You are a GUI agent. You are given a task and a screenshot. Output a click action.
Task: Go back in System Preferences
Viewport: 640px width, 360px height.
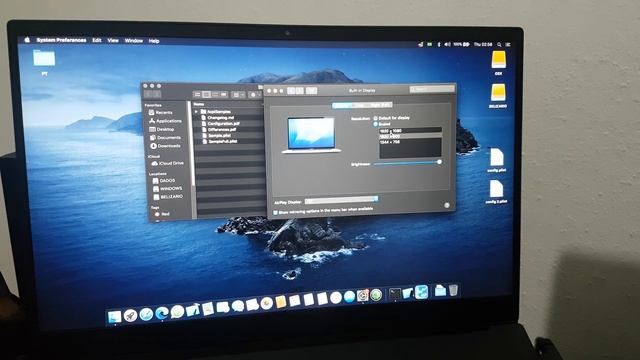(x=291, y=91)
